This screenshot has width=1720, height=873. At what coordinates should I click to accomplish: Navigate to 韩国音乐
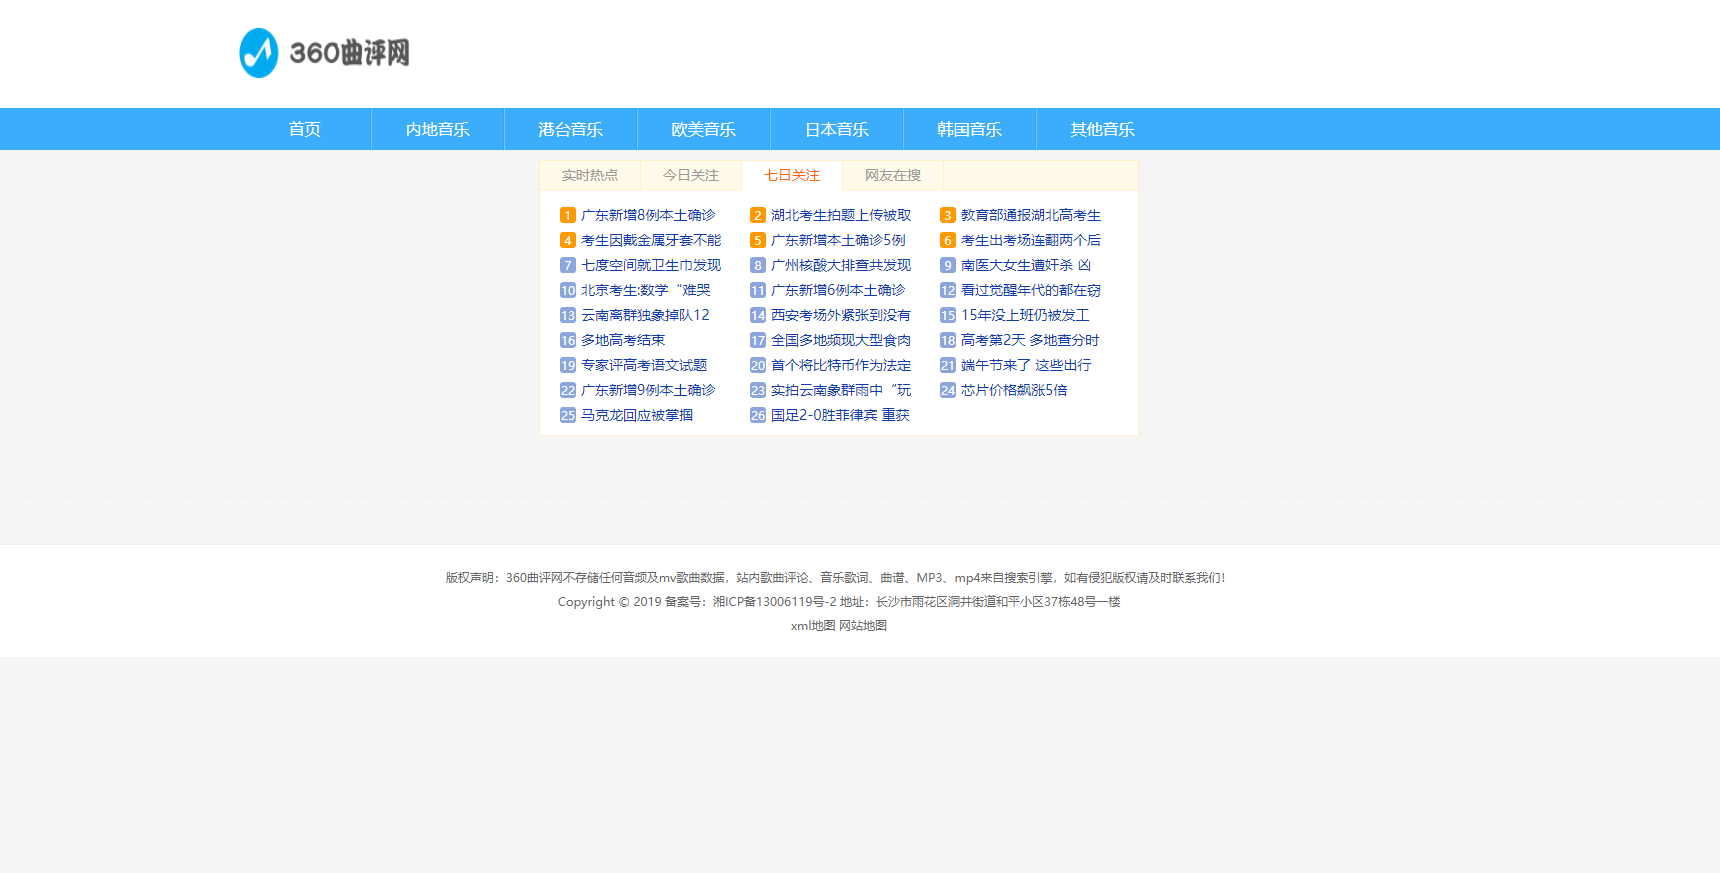[970, 129]
